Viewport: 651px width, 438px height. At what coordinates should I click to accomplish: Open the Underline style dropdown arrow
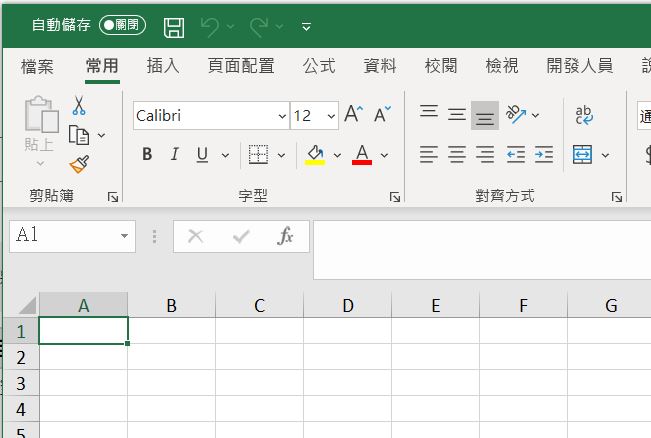click(x=225, y=155)
